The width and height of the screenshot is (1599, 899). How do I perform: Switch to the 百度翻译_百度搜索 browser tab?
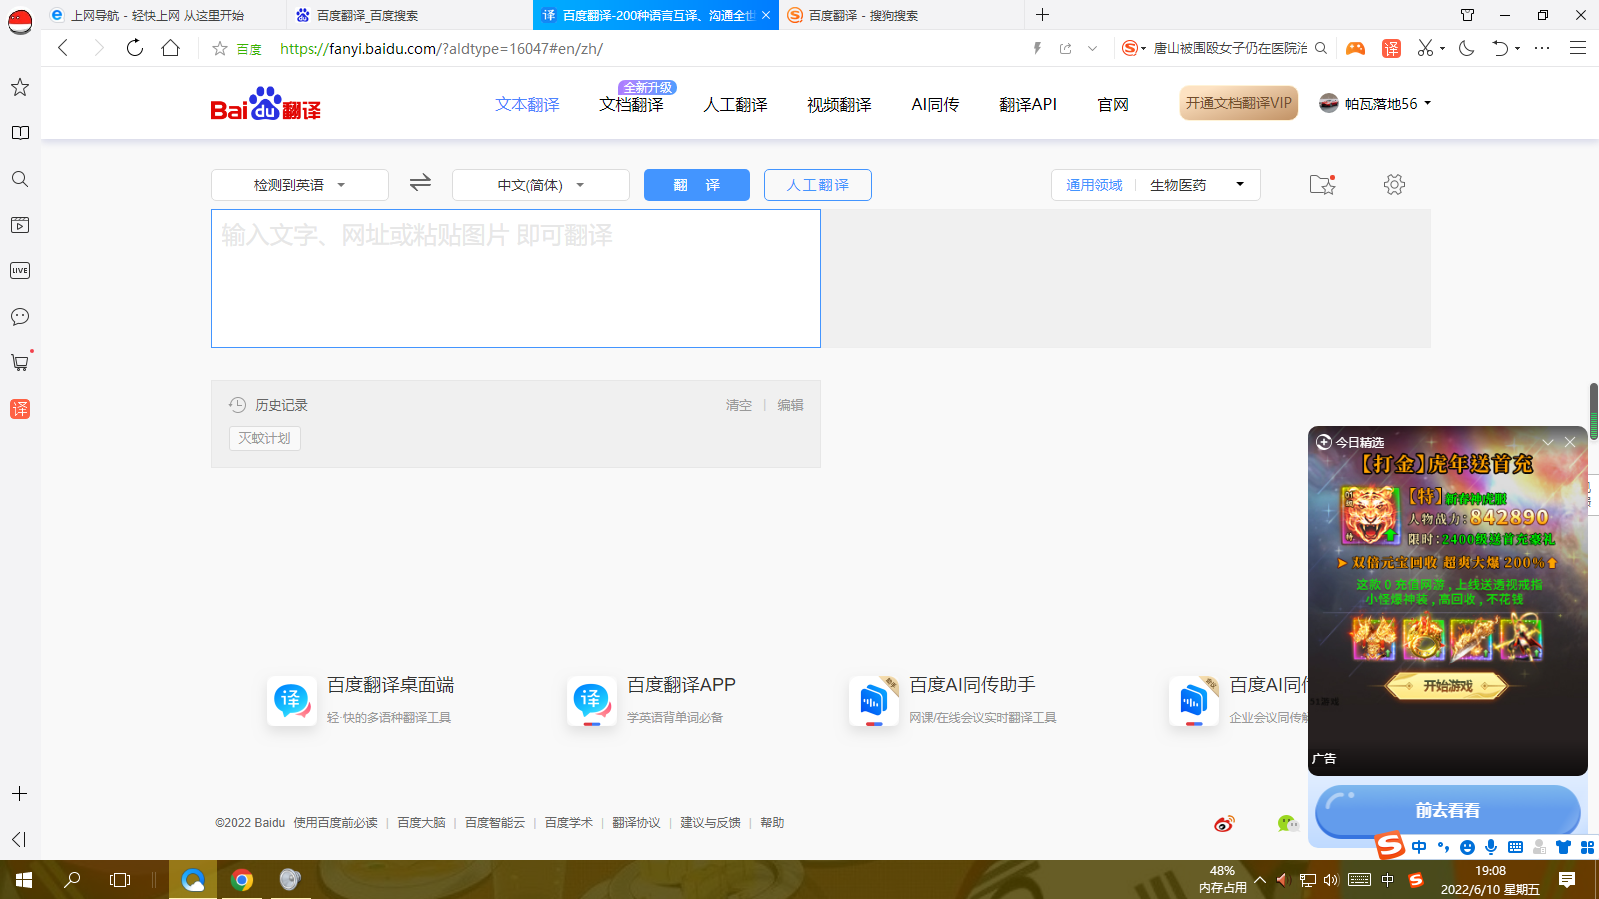pos(410,15)
